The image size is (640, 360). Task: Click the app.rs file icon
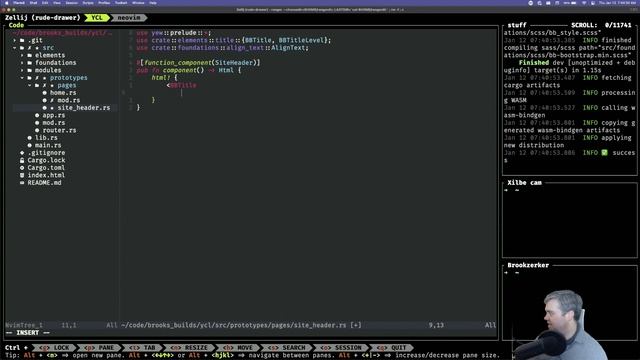click(x=37, y=116)
